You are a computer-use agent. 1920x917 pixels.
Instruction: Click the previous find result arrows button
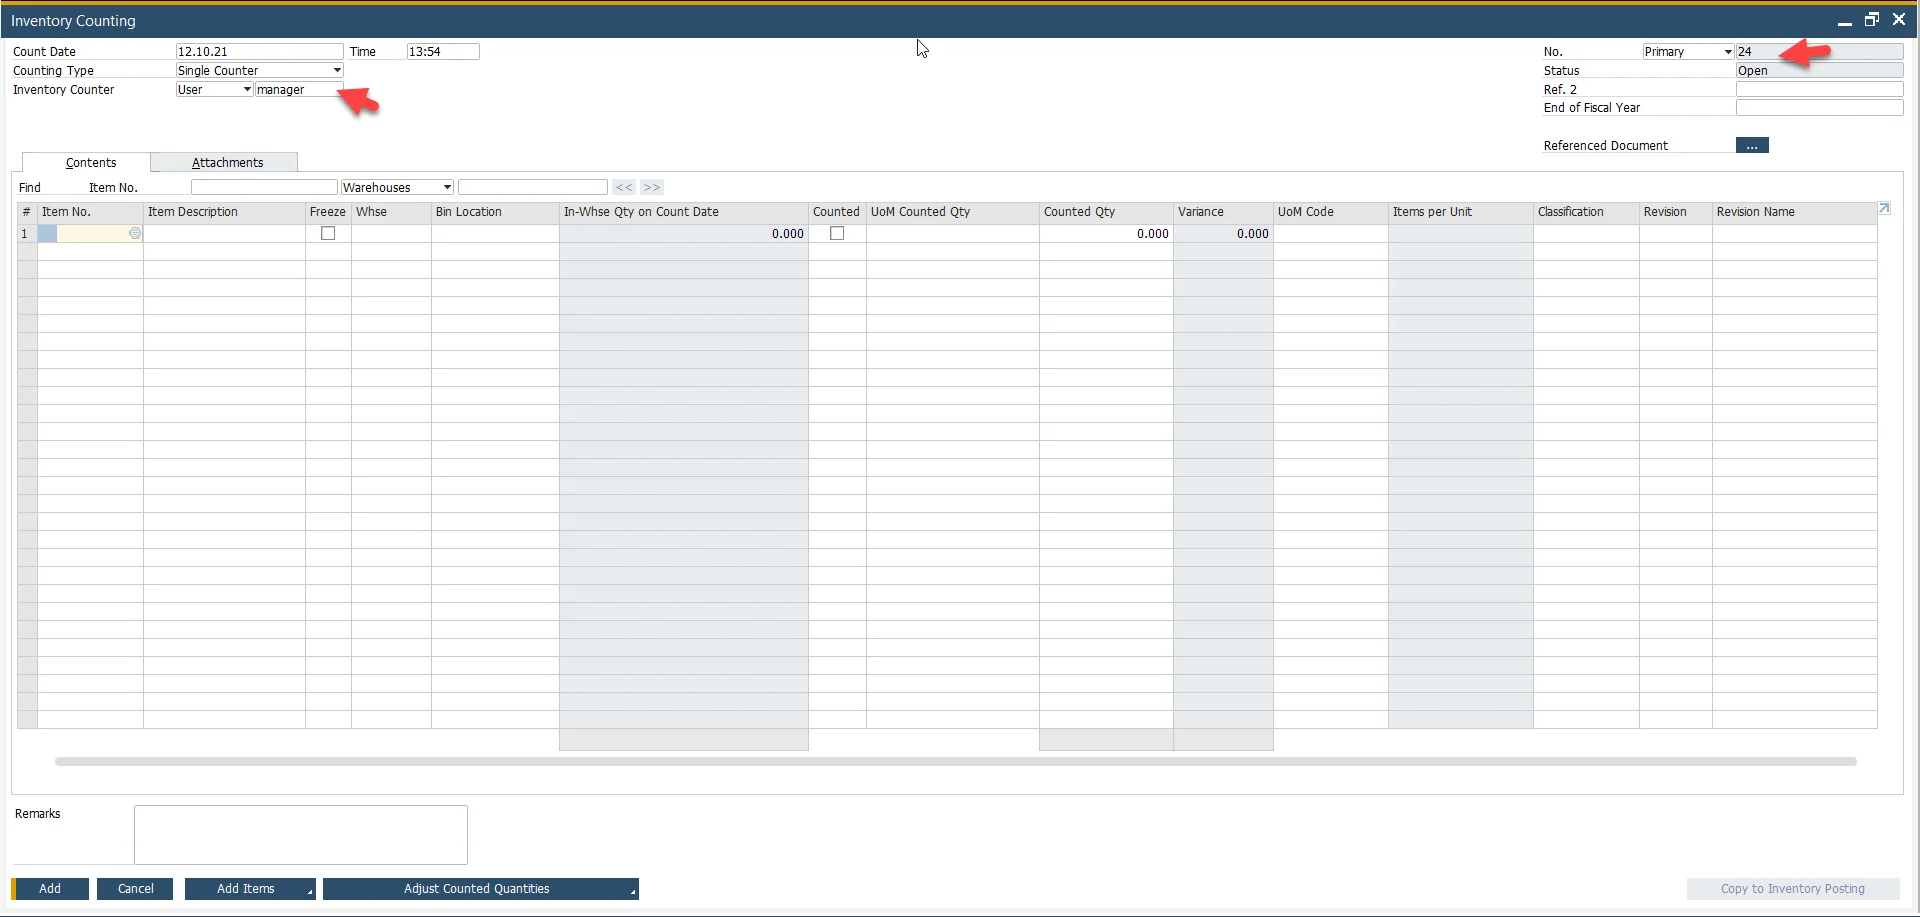click(624, 188)
